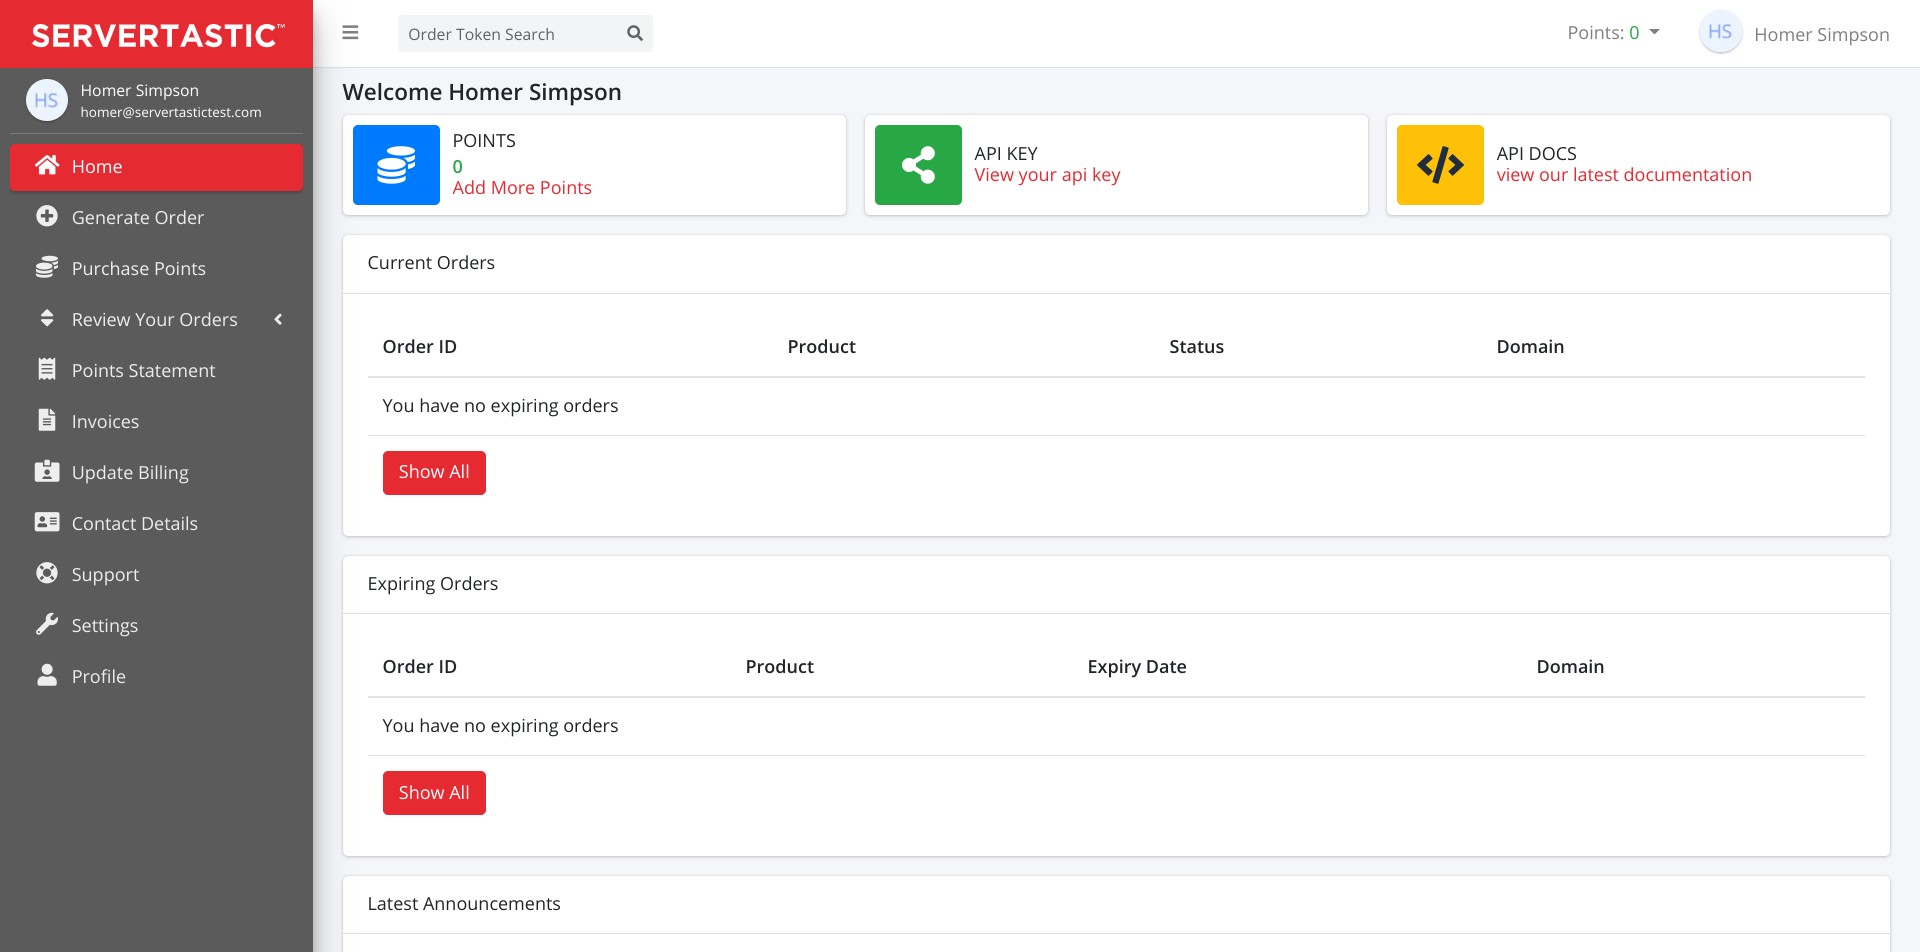
Task: Select the Purchase Points coins icon
Action: [x=46, y=267]
